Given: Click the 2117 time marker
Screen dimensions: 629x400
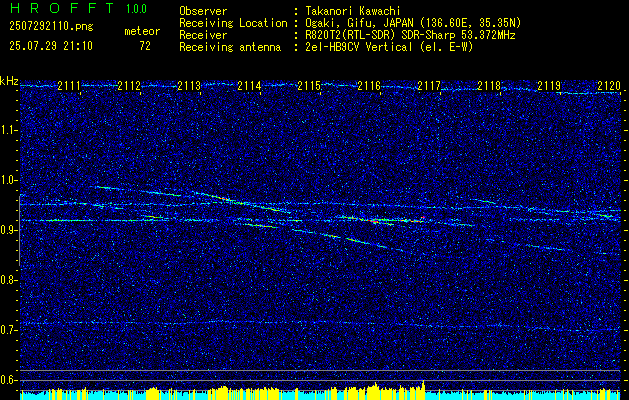Looking at the screenshot, I should pos(429,86).
